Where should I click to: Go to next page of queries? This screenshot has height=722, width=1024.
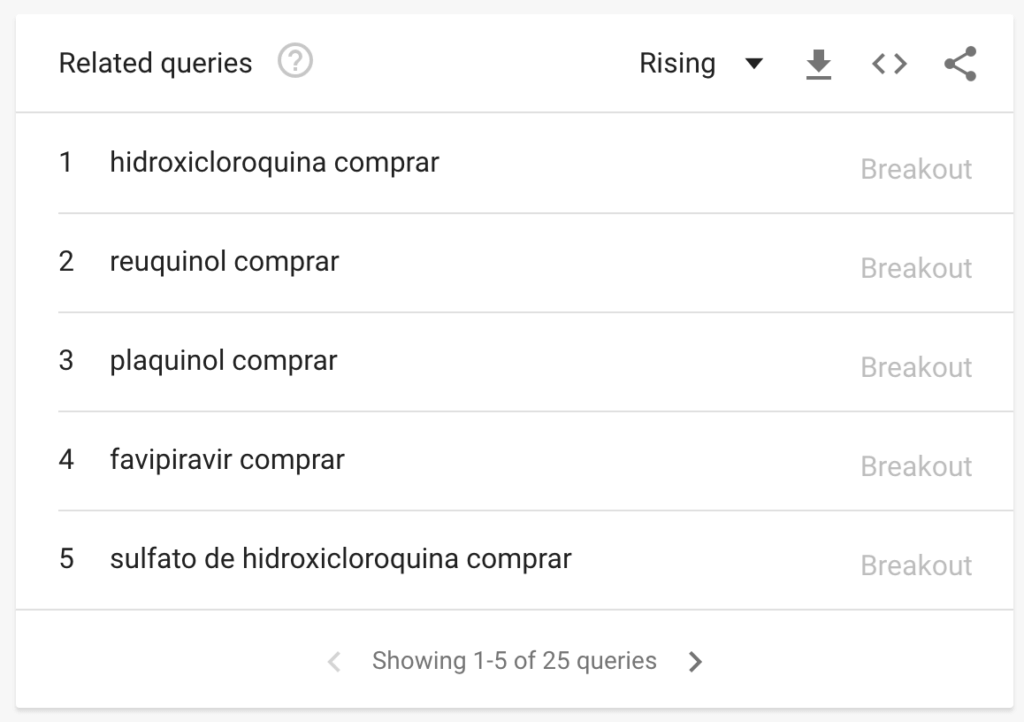point(696,661)
